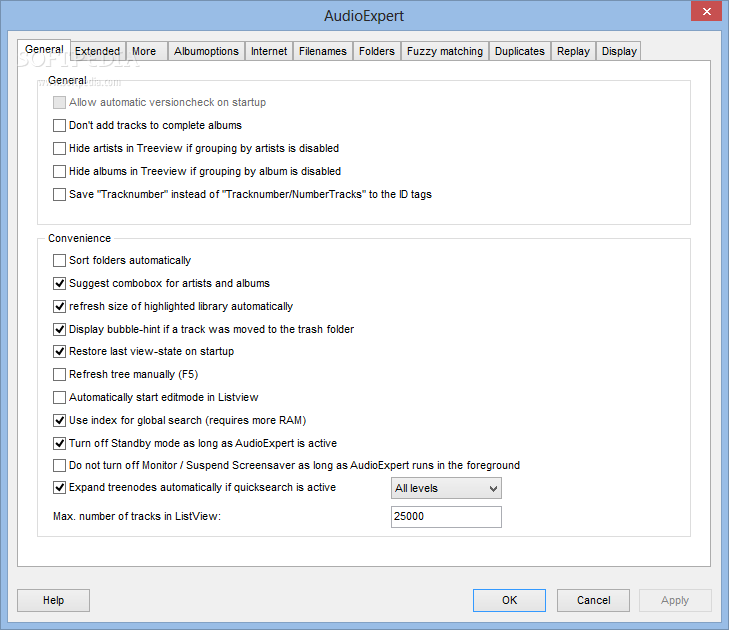Open the More tab

pyautogui.click(x=146, y=51)
